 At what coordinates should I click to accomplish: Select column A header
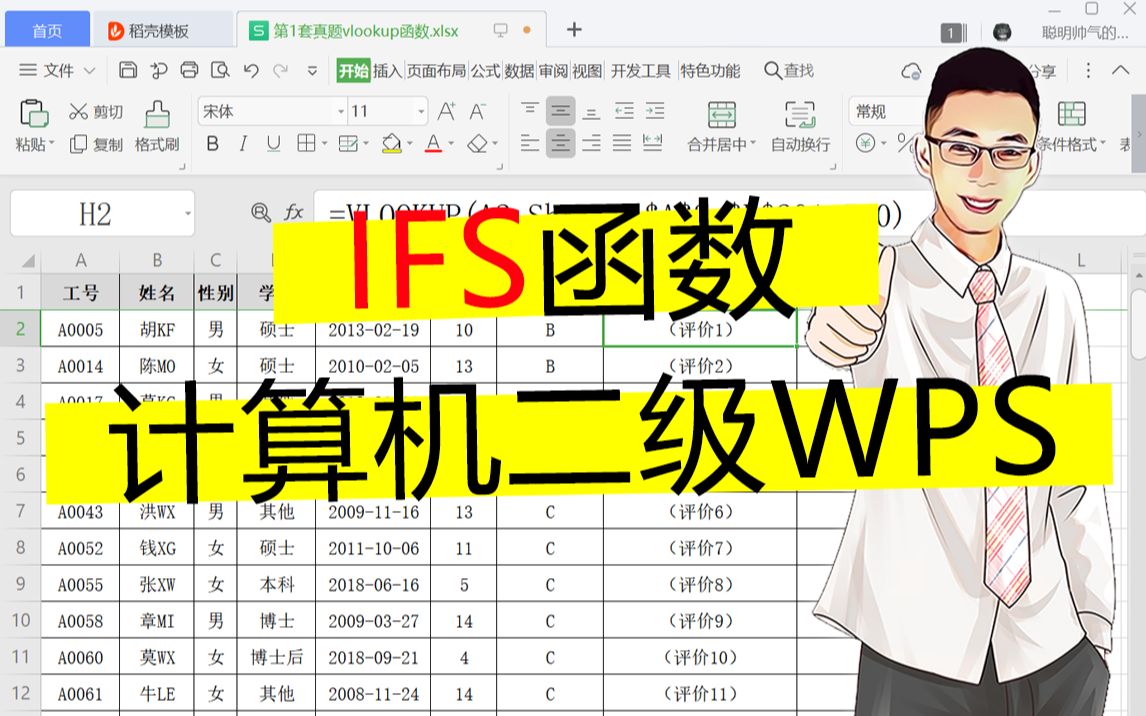coord(80,260)
